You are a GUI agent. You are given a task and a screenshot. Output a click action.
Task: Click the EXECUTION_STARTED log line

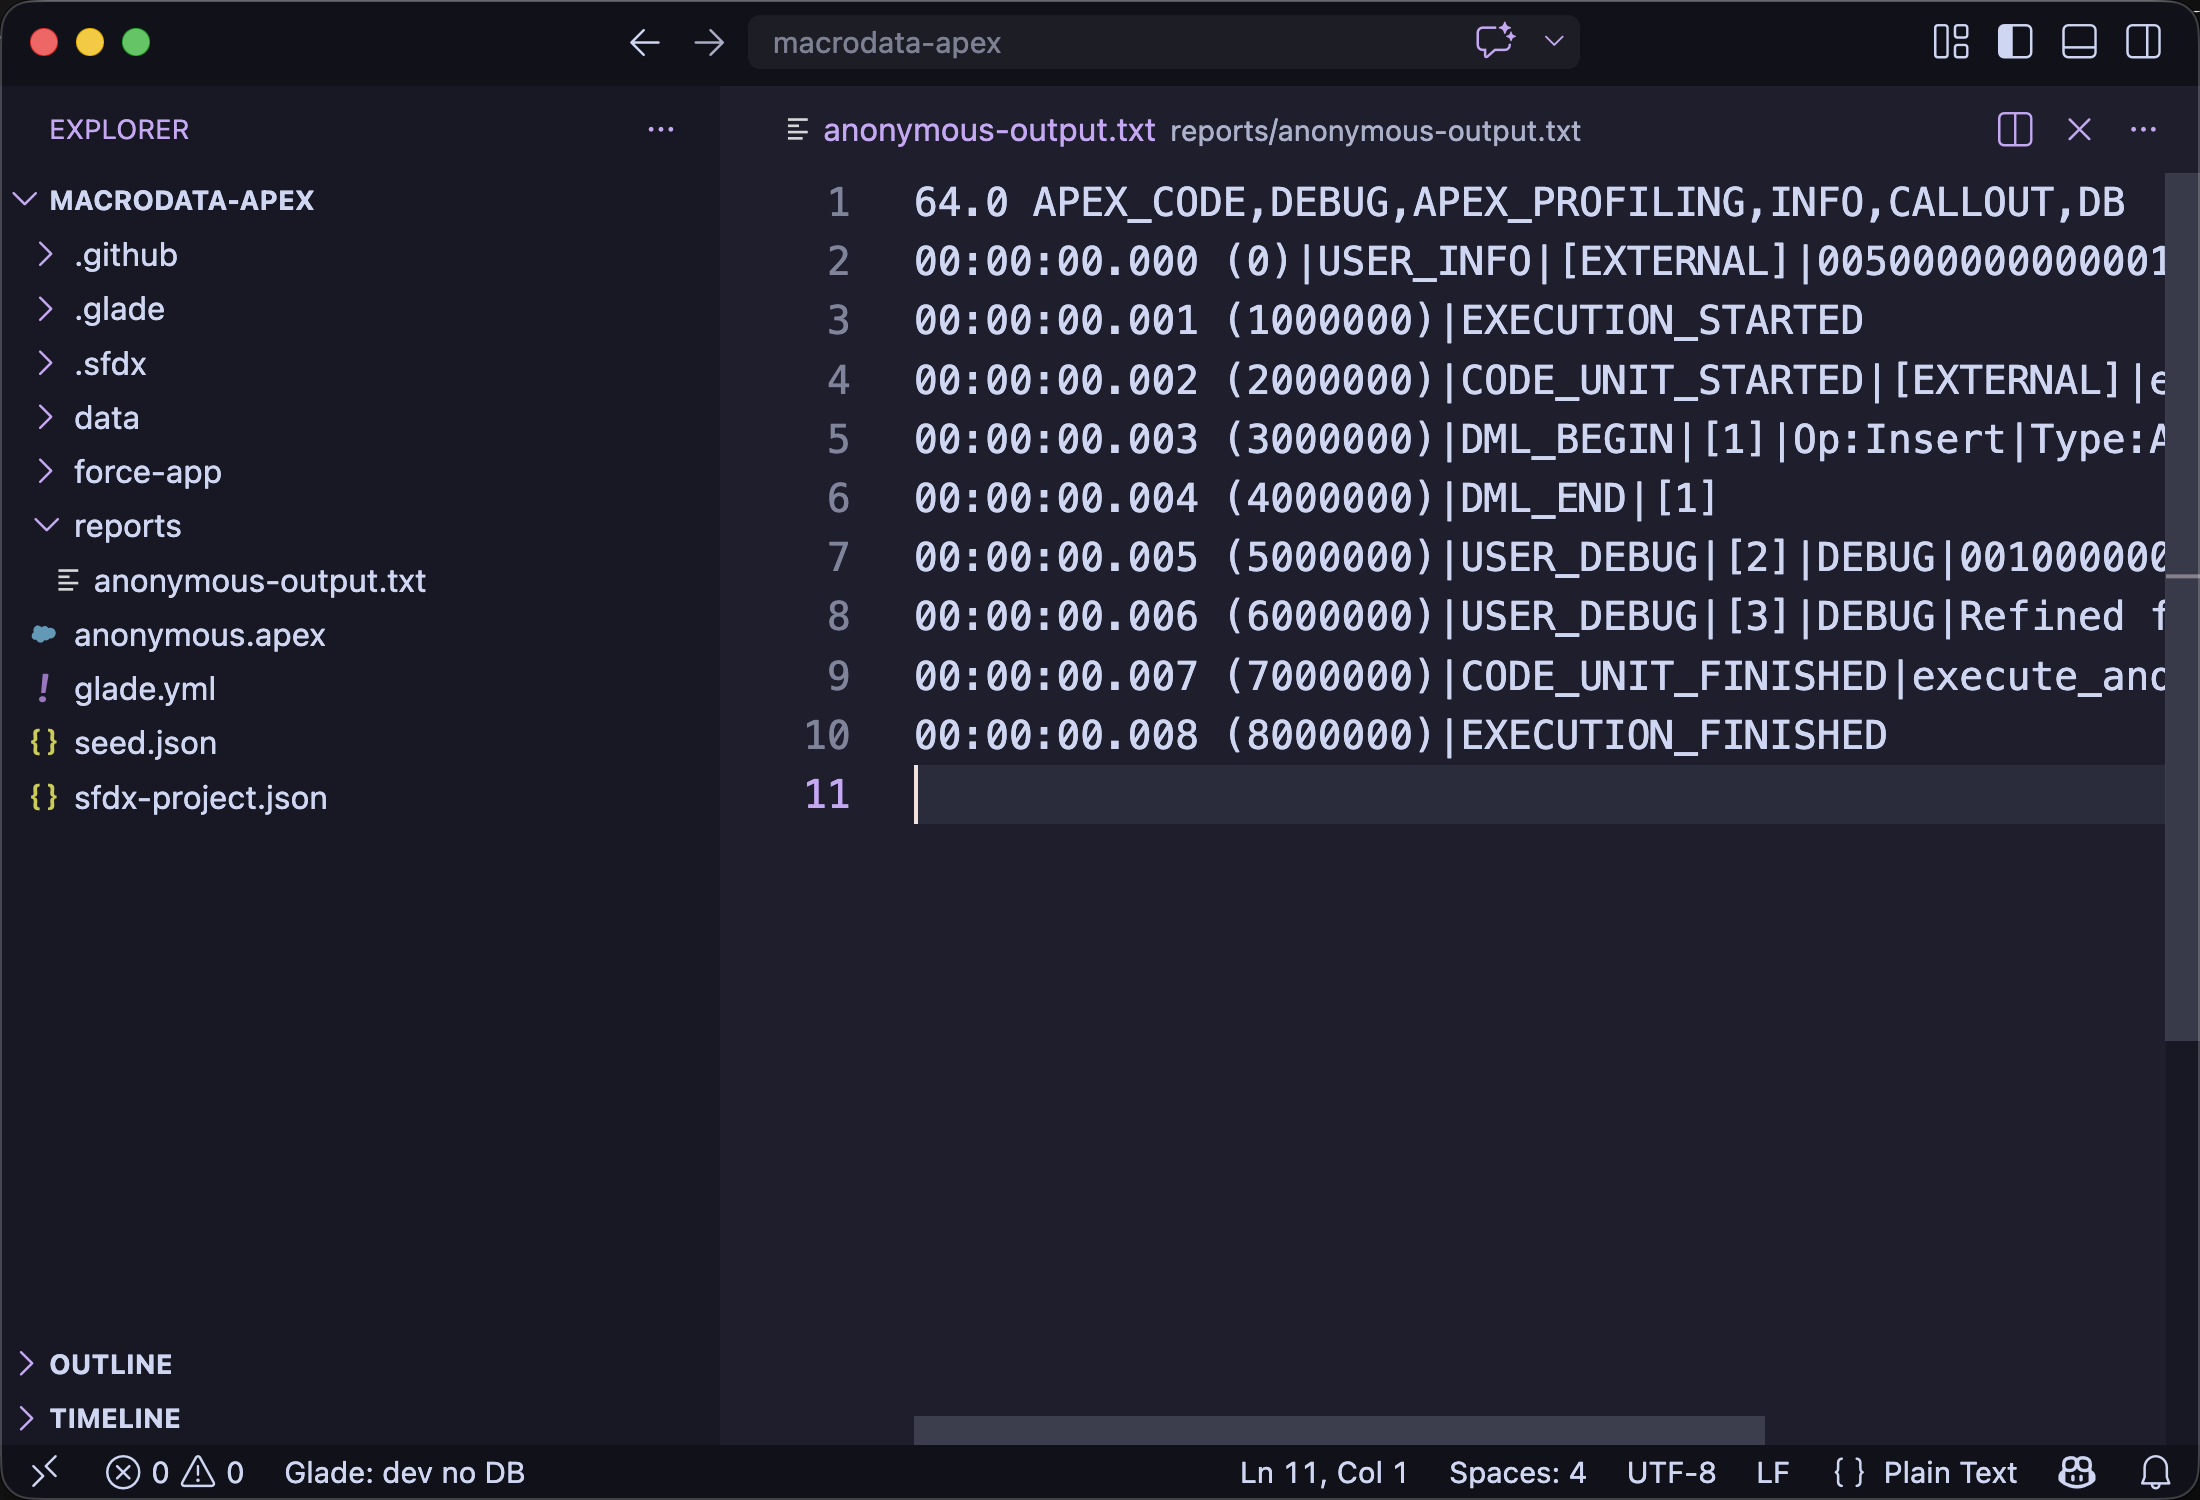(1388, 320)
